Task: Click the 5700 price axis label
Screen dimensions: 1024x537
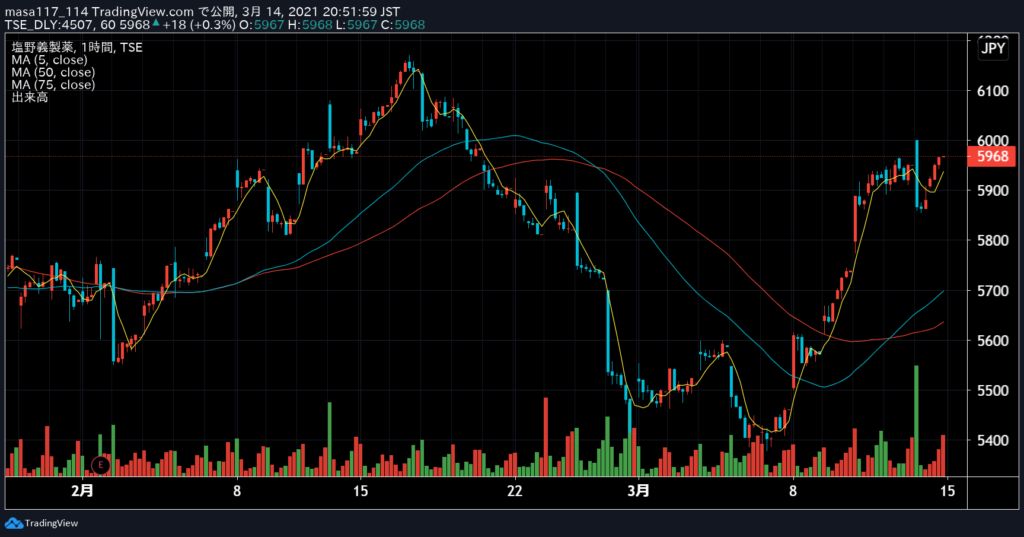Action: tap(993, 291)
